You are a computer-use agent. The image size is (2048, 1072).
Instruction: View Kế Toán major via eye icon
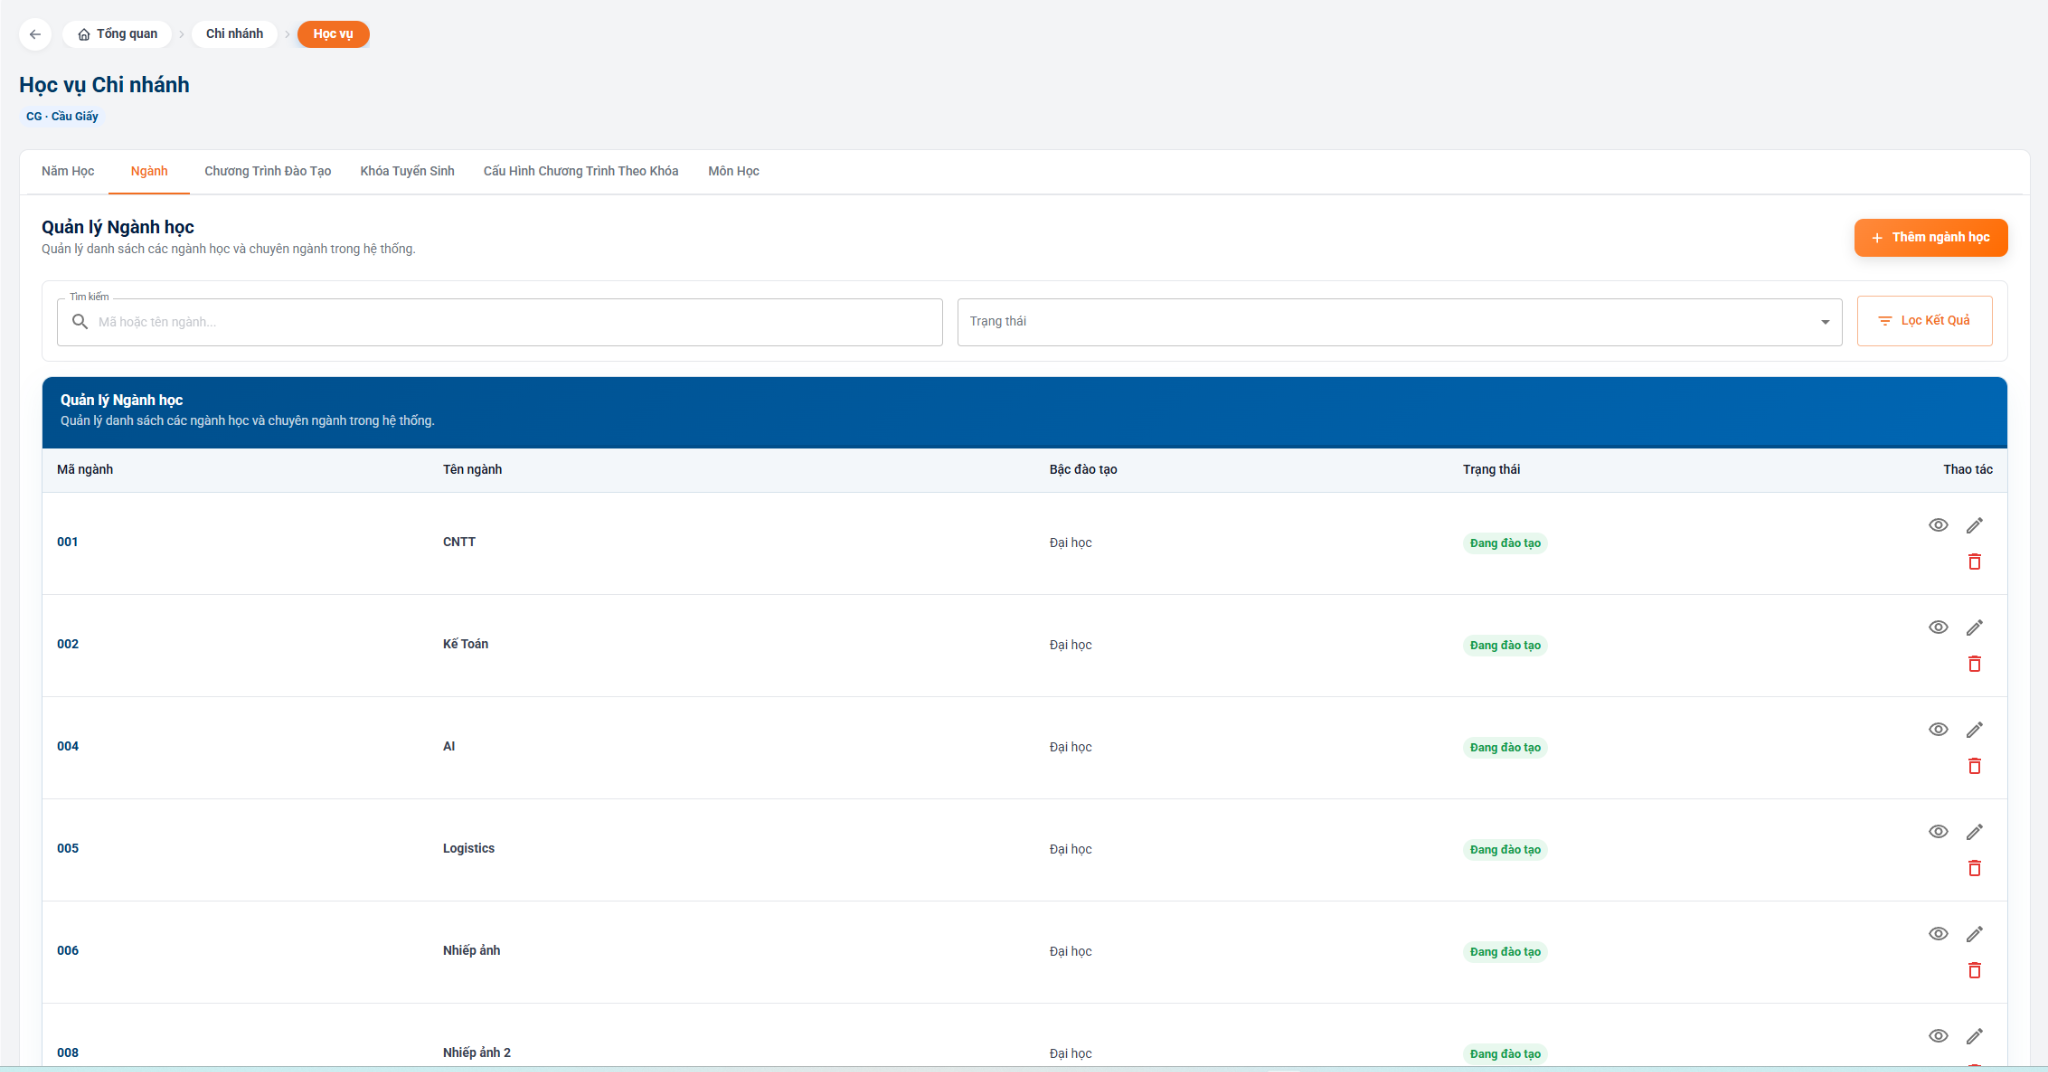coord(1938,627)
